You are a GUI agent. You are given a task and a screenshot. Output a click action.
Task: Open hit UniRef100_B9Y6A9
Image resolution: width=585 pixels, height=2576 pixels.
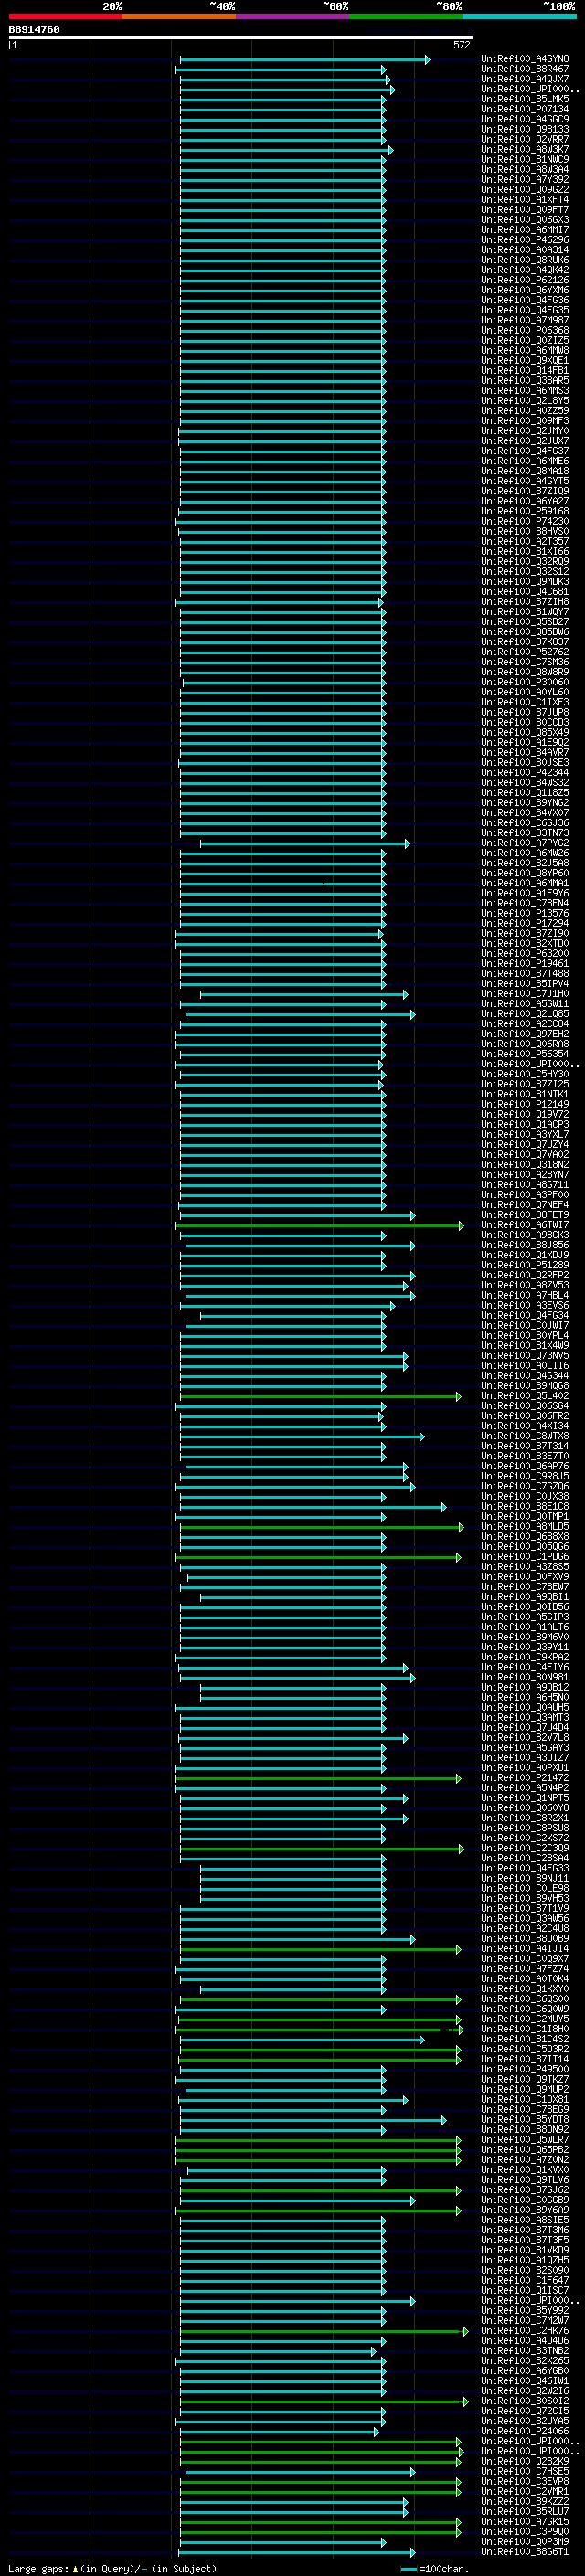click(x=525, y=2210)
